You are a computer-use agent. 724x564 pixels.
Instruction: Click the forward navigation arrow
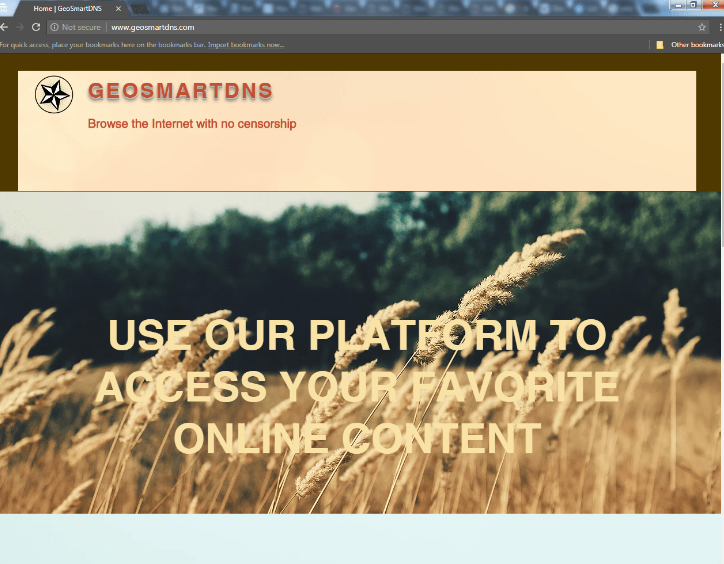tap(20, 27)
